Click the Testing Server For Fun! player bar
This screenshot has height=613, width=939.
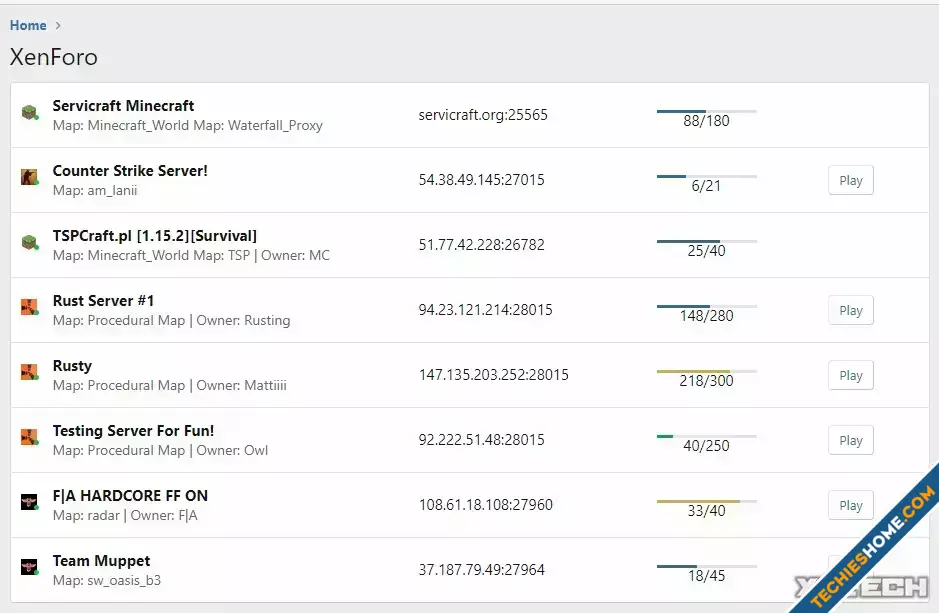pos(707,436)
